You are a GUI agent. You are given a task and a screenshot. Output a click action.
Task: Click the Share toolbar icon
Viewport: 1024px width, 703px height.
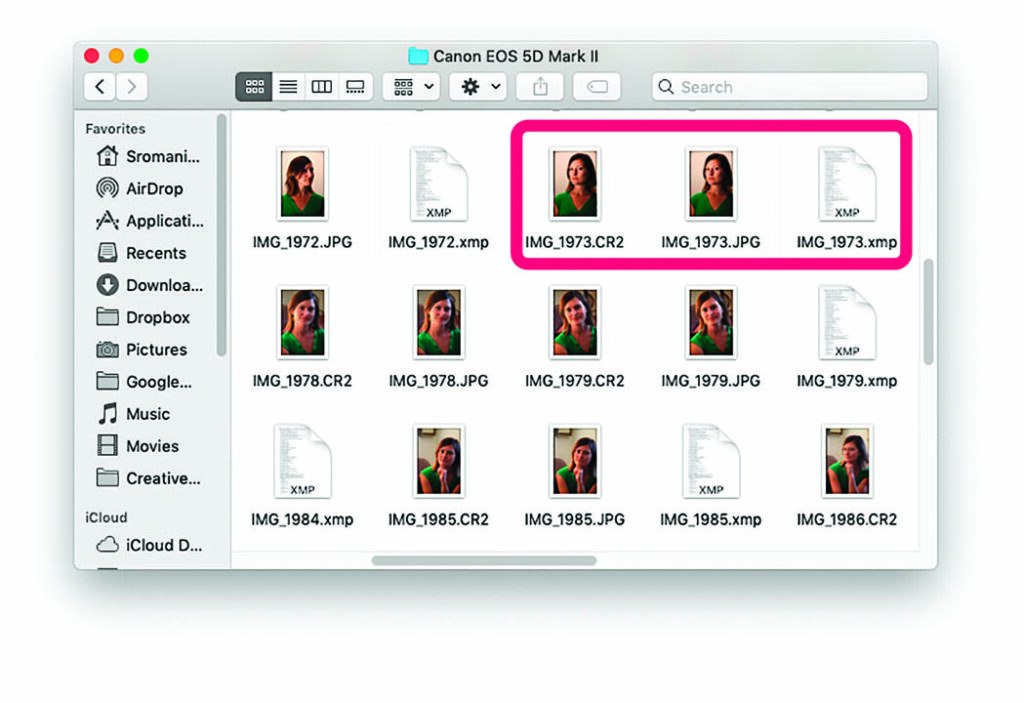[x=540, y=87]
